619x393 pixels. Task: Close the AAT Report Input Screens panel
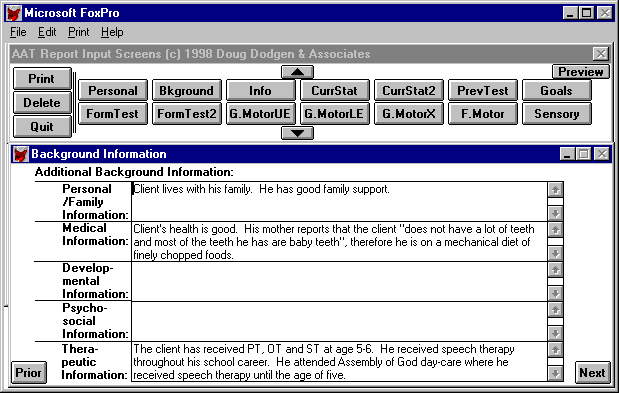click(601, 54)
